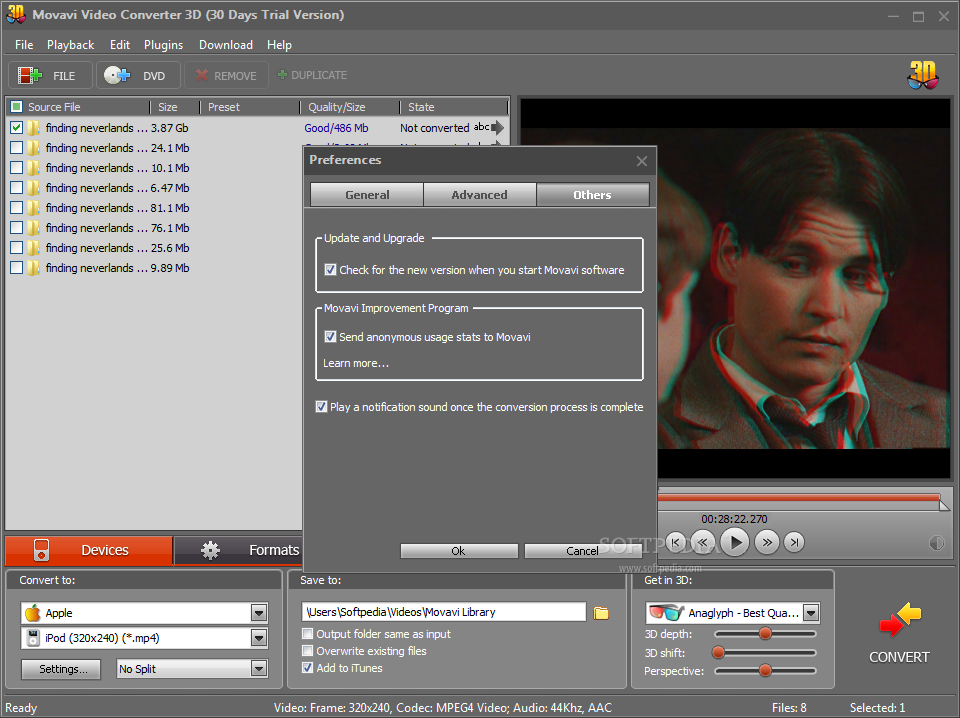Click the abc rename icon in first row
The height and width of the screenshot is (718, 960).
[x=481, y=127]
